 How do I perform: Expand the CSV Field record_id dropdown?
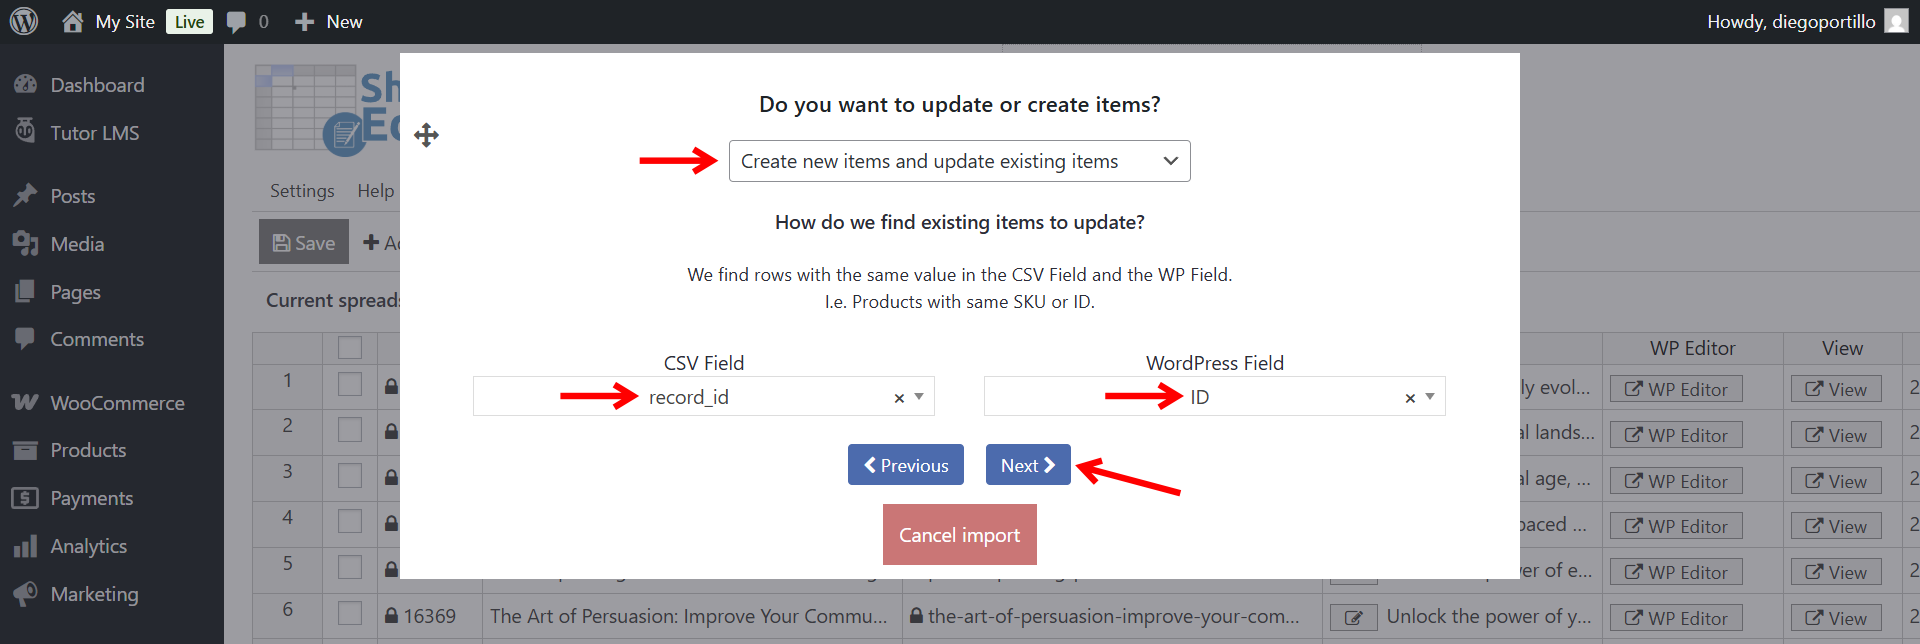click(x=919, y=397)
